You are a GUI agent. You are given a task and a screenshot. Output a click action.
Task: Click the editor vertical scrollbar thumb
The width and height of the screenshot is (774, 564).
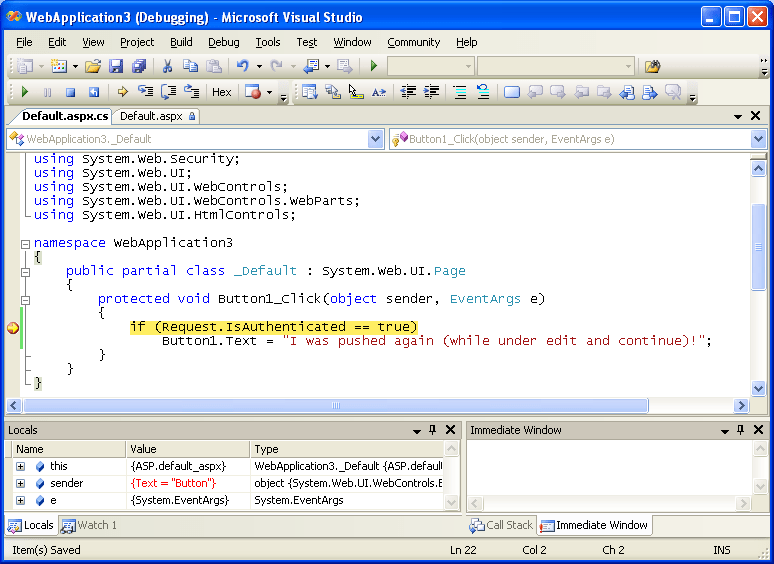[758, 247]
